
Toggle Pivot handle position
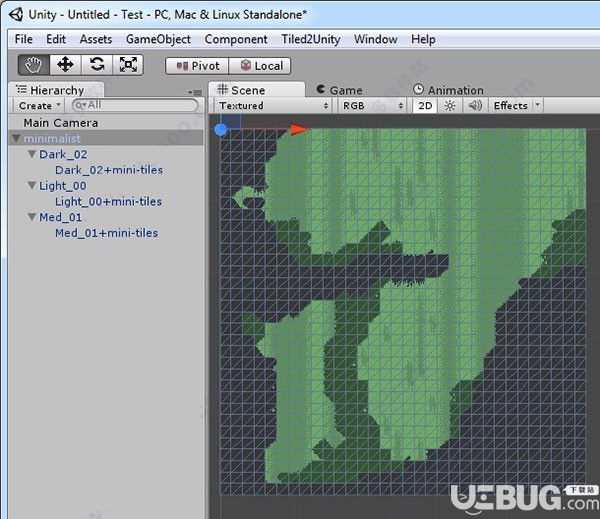(197, 66)
